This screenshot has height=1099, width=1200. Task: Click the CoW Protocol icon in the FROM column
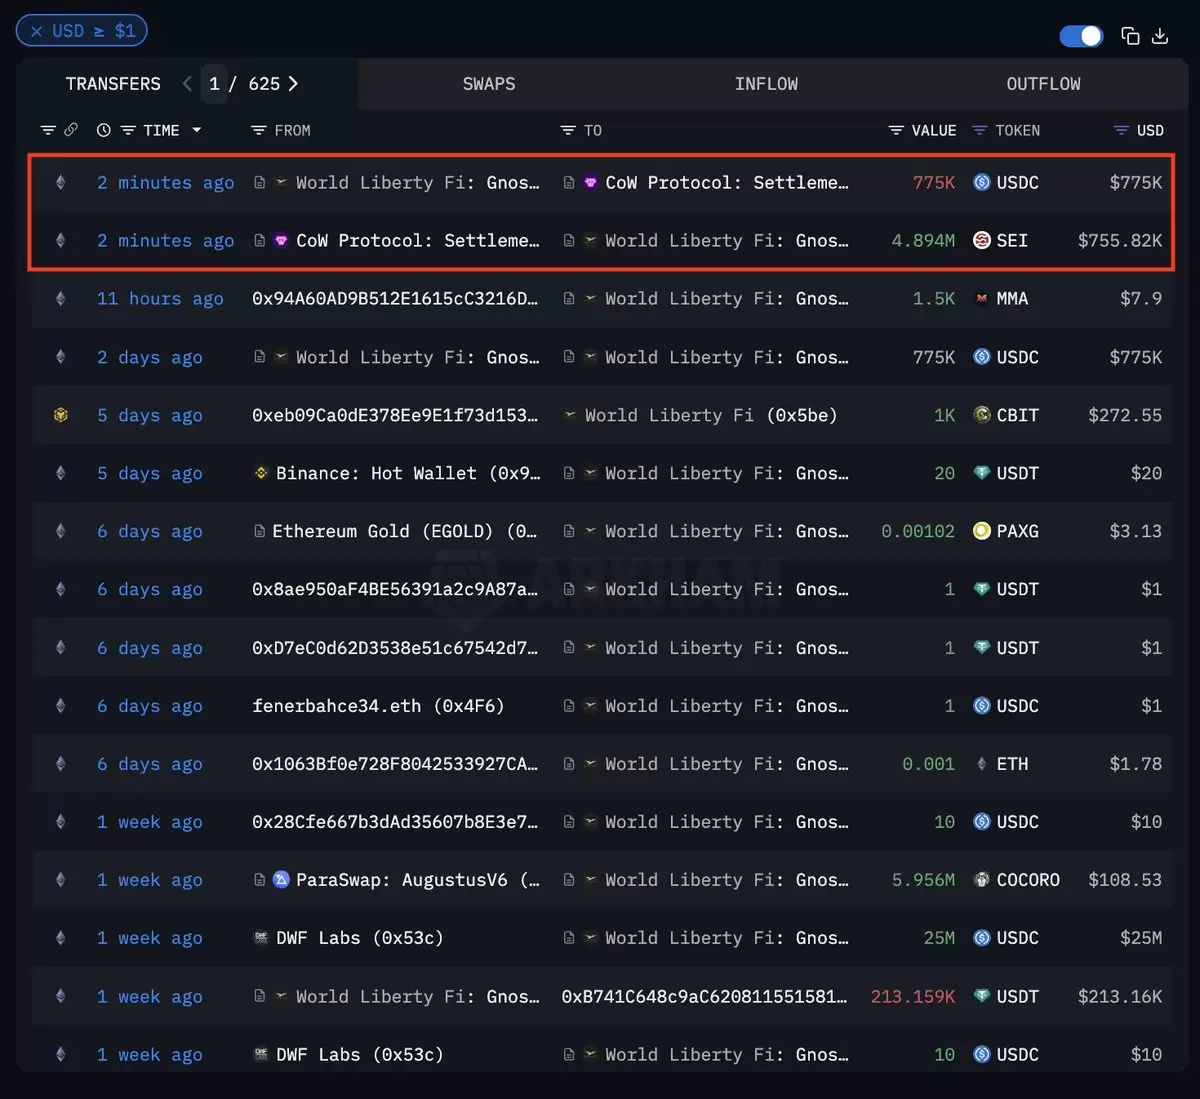[282, 240]
